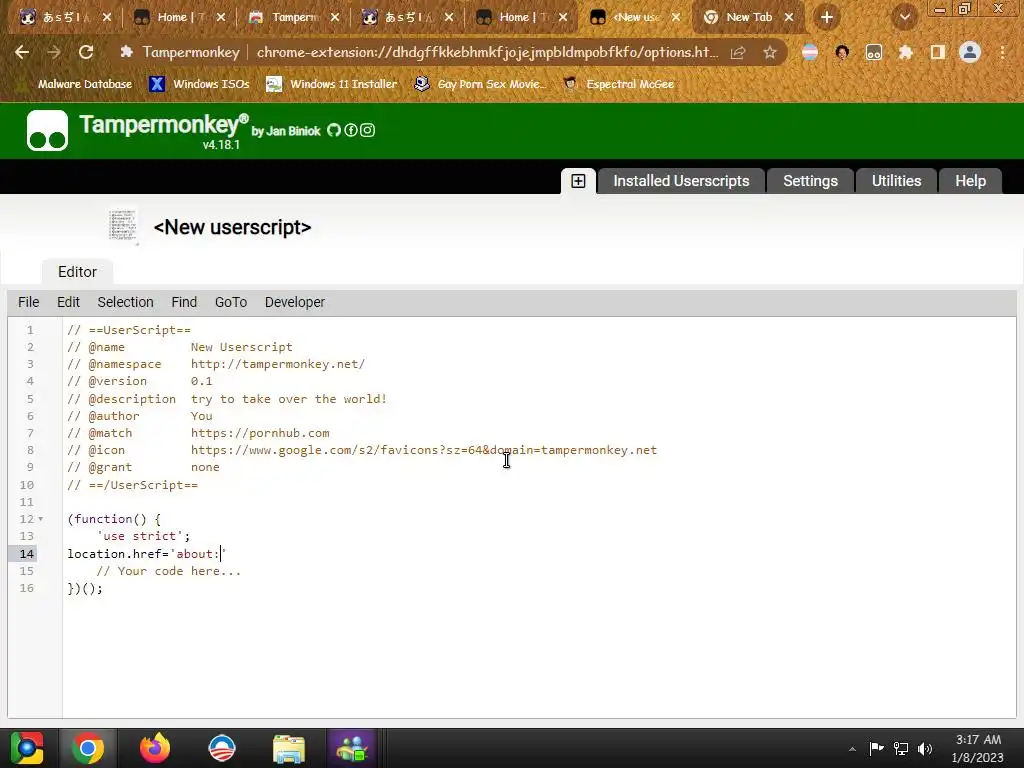Click the new script plus tab icon
The height and width of the screenshot is (768, 1024).
pyautogui.click(x=578, y=181)
